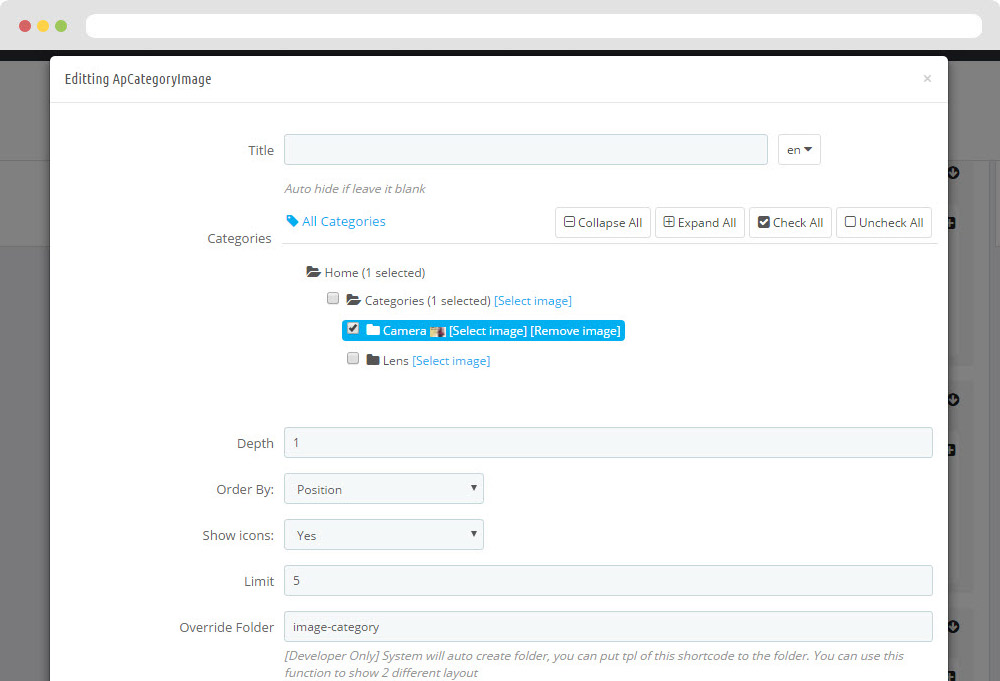Click the All Categories tag icon
1000x681 pixels.
292,221
